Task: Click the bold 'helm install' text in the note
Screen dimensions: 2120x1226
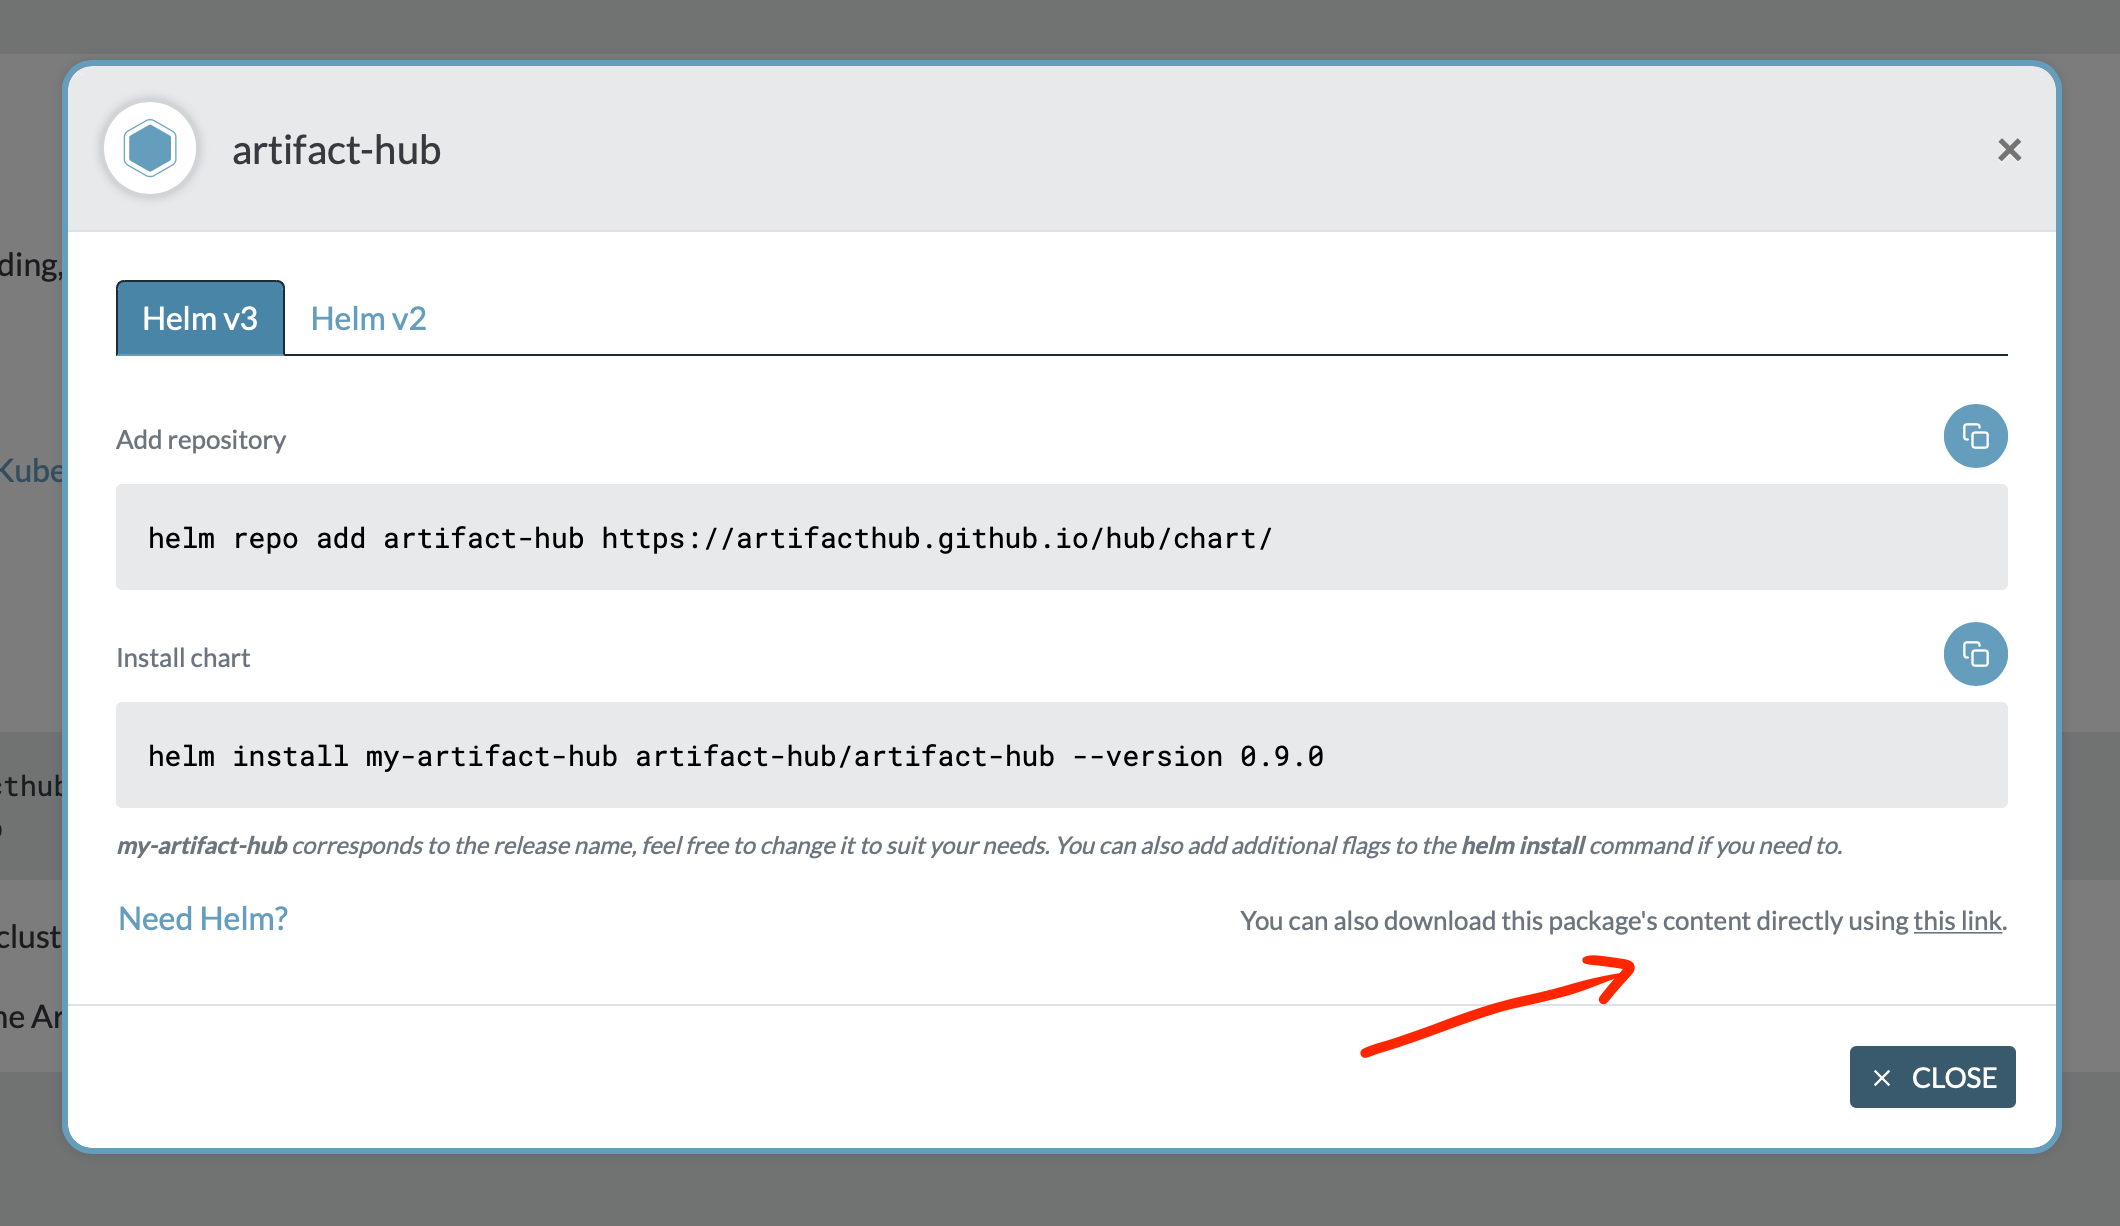Action: tap(1522, 846)
